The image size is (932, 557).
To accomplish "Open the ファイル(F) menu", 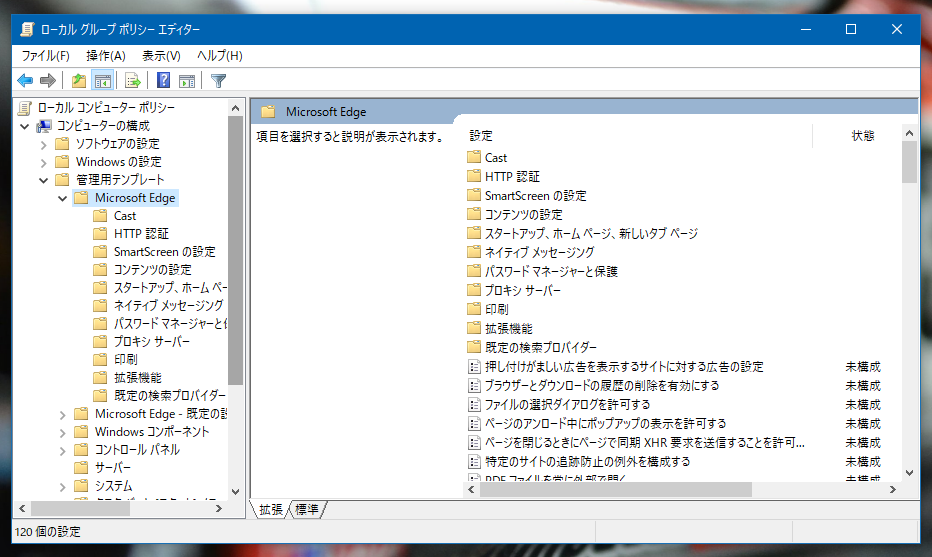I will (45, 56).
